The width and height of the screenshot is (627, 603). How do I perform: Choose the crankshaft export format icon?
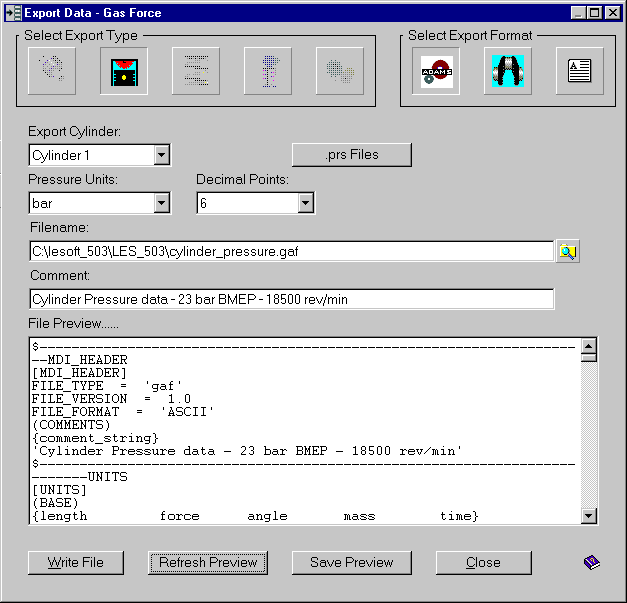click(508, 71)
